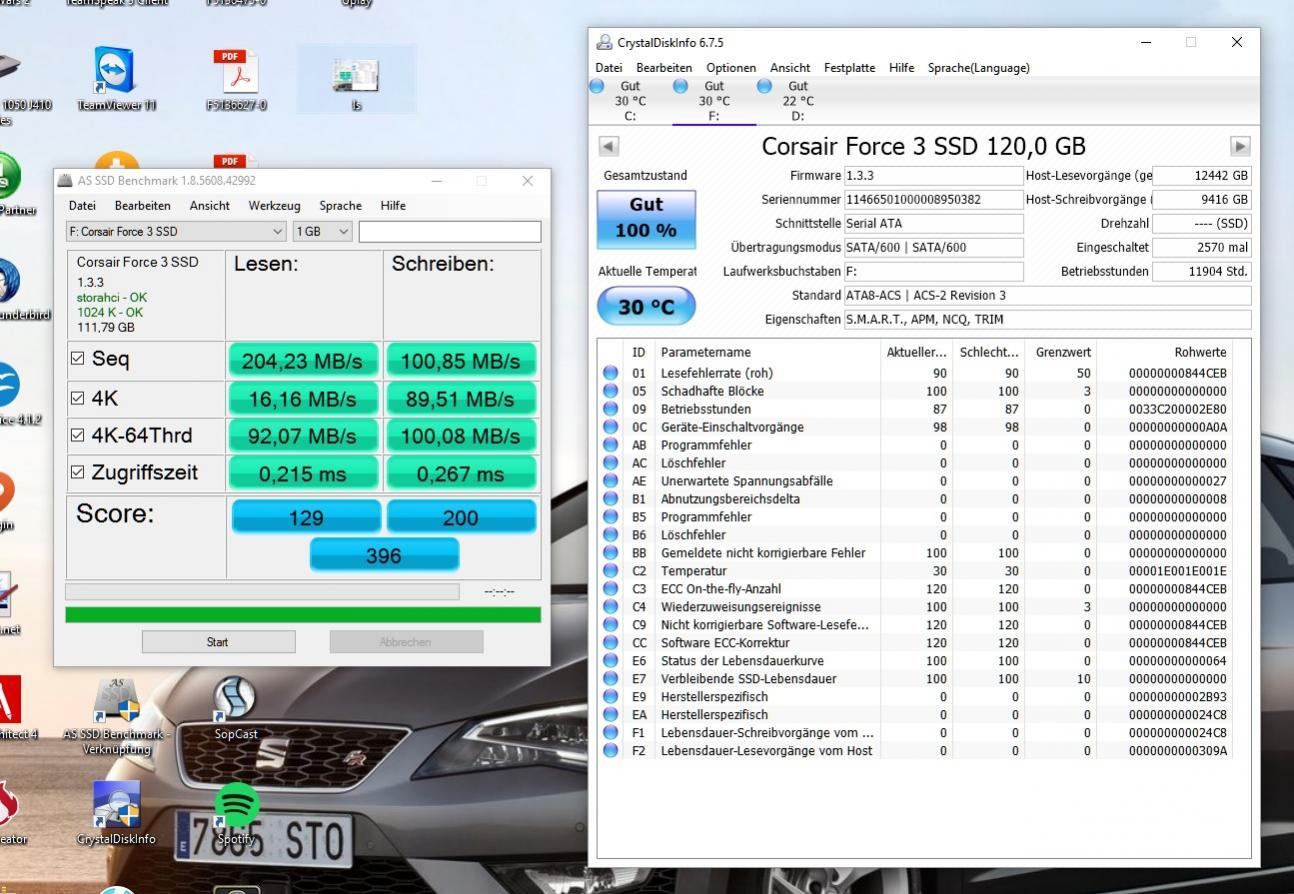This screenshot has width=1294, height=894.
Task: Click the green benchmark progress bar
Action: click(x=303, y=614)
